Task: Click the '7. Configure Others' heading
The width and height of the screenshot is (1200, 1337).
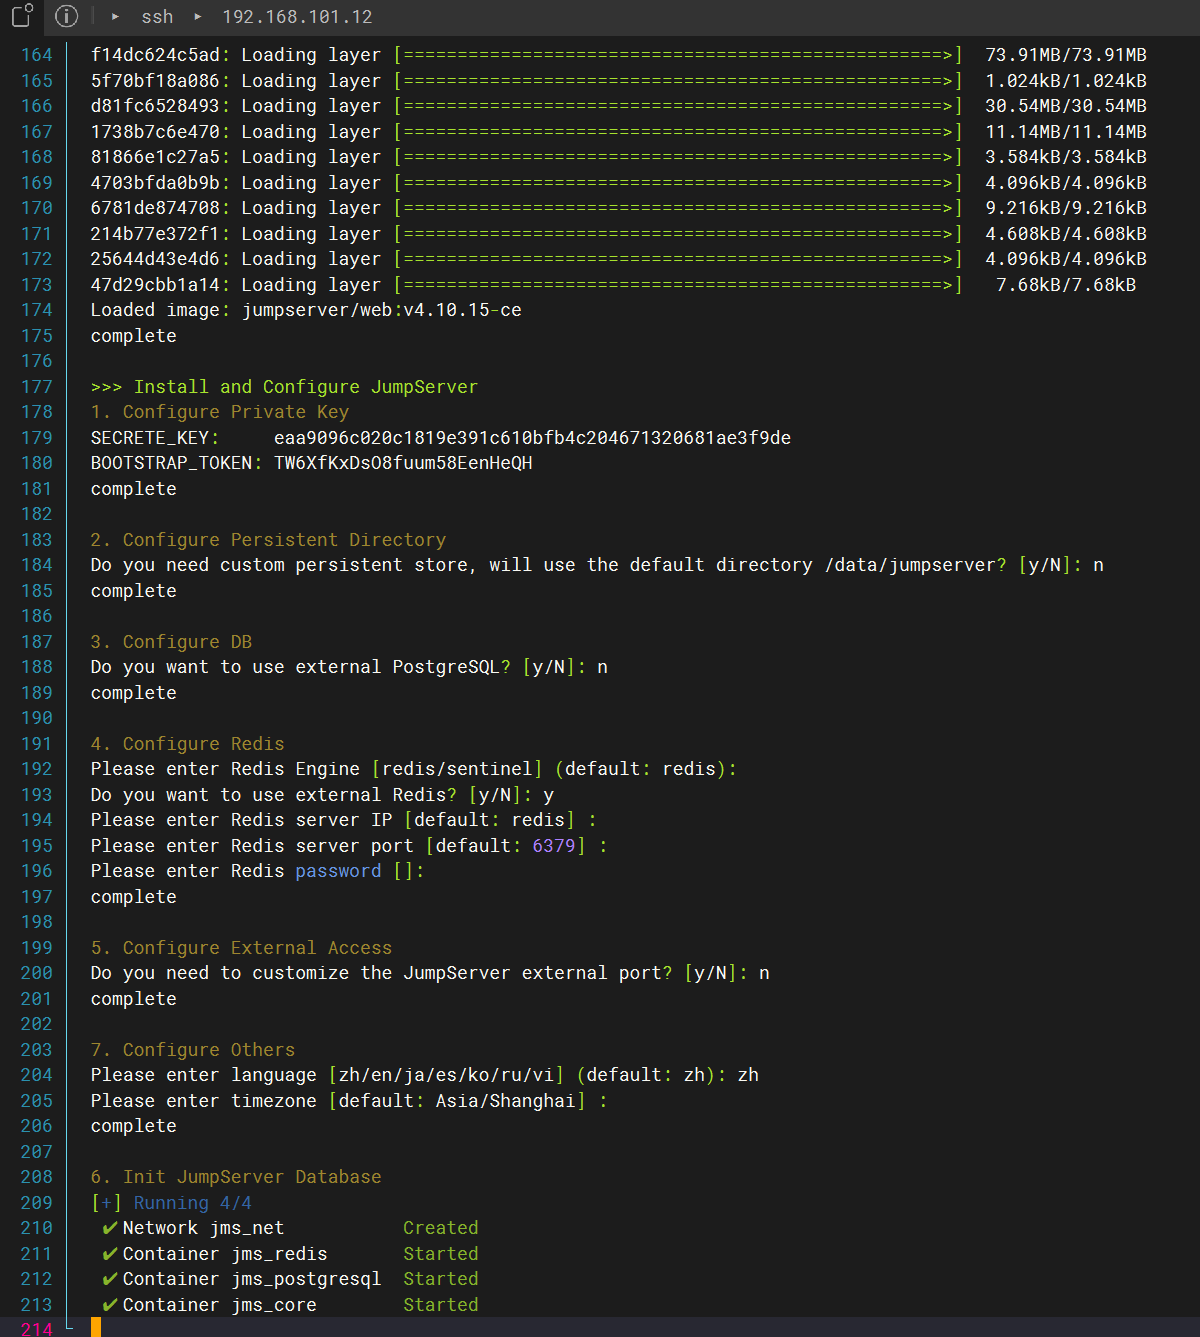Action: pos(193,1050)
